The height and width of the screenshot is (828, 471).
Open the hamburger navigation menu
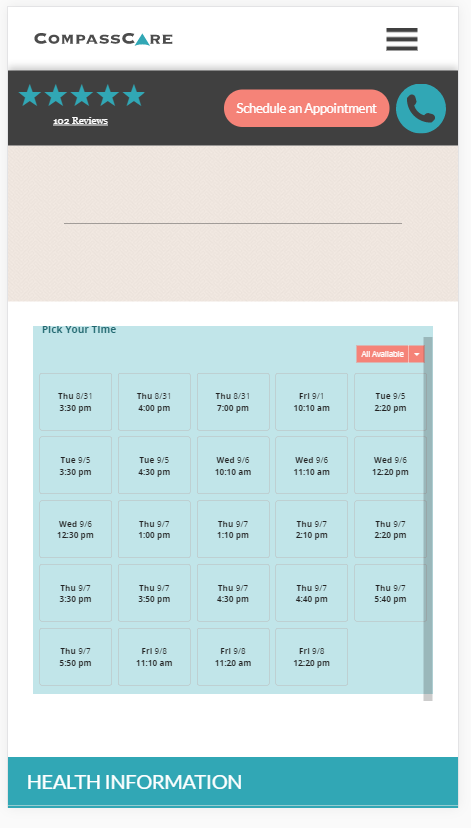(x=402, y=39)
